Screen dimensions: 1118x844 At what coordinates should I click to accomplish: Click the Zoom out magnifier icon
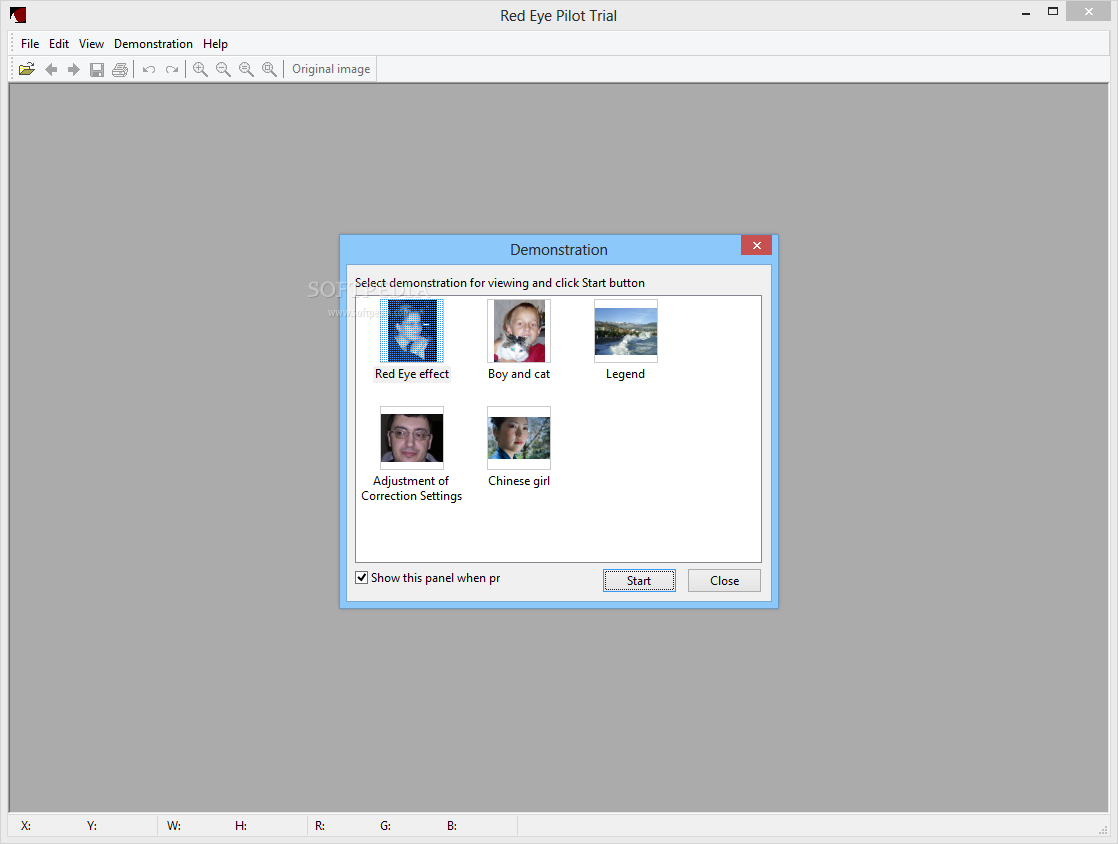223,69
